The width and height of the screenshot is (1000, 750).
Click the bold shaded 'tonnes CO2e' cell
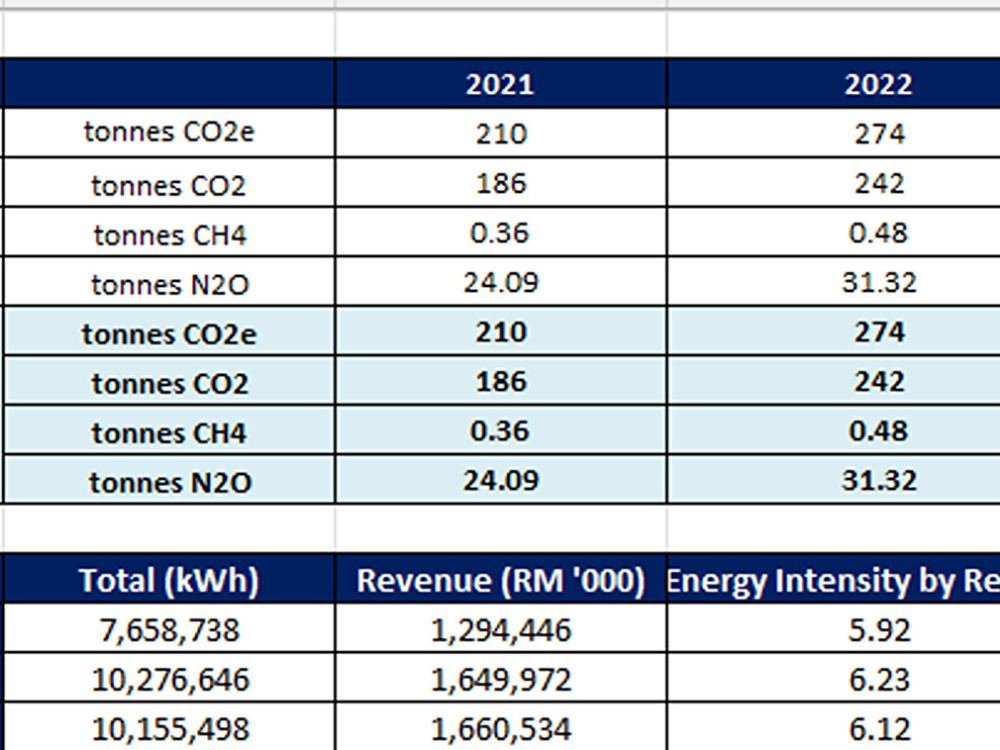pyautogui.click(x=169, y=331)
